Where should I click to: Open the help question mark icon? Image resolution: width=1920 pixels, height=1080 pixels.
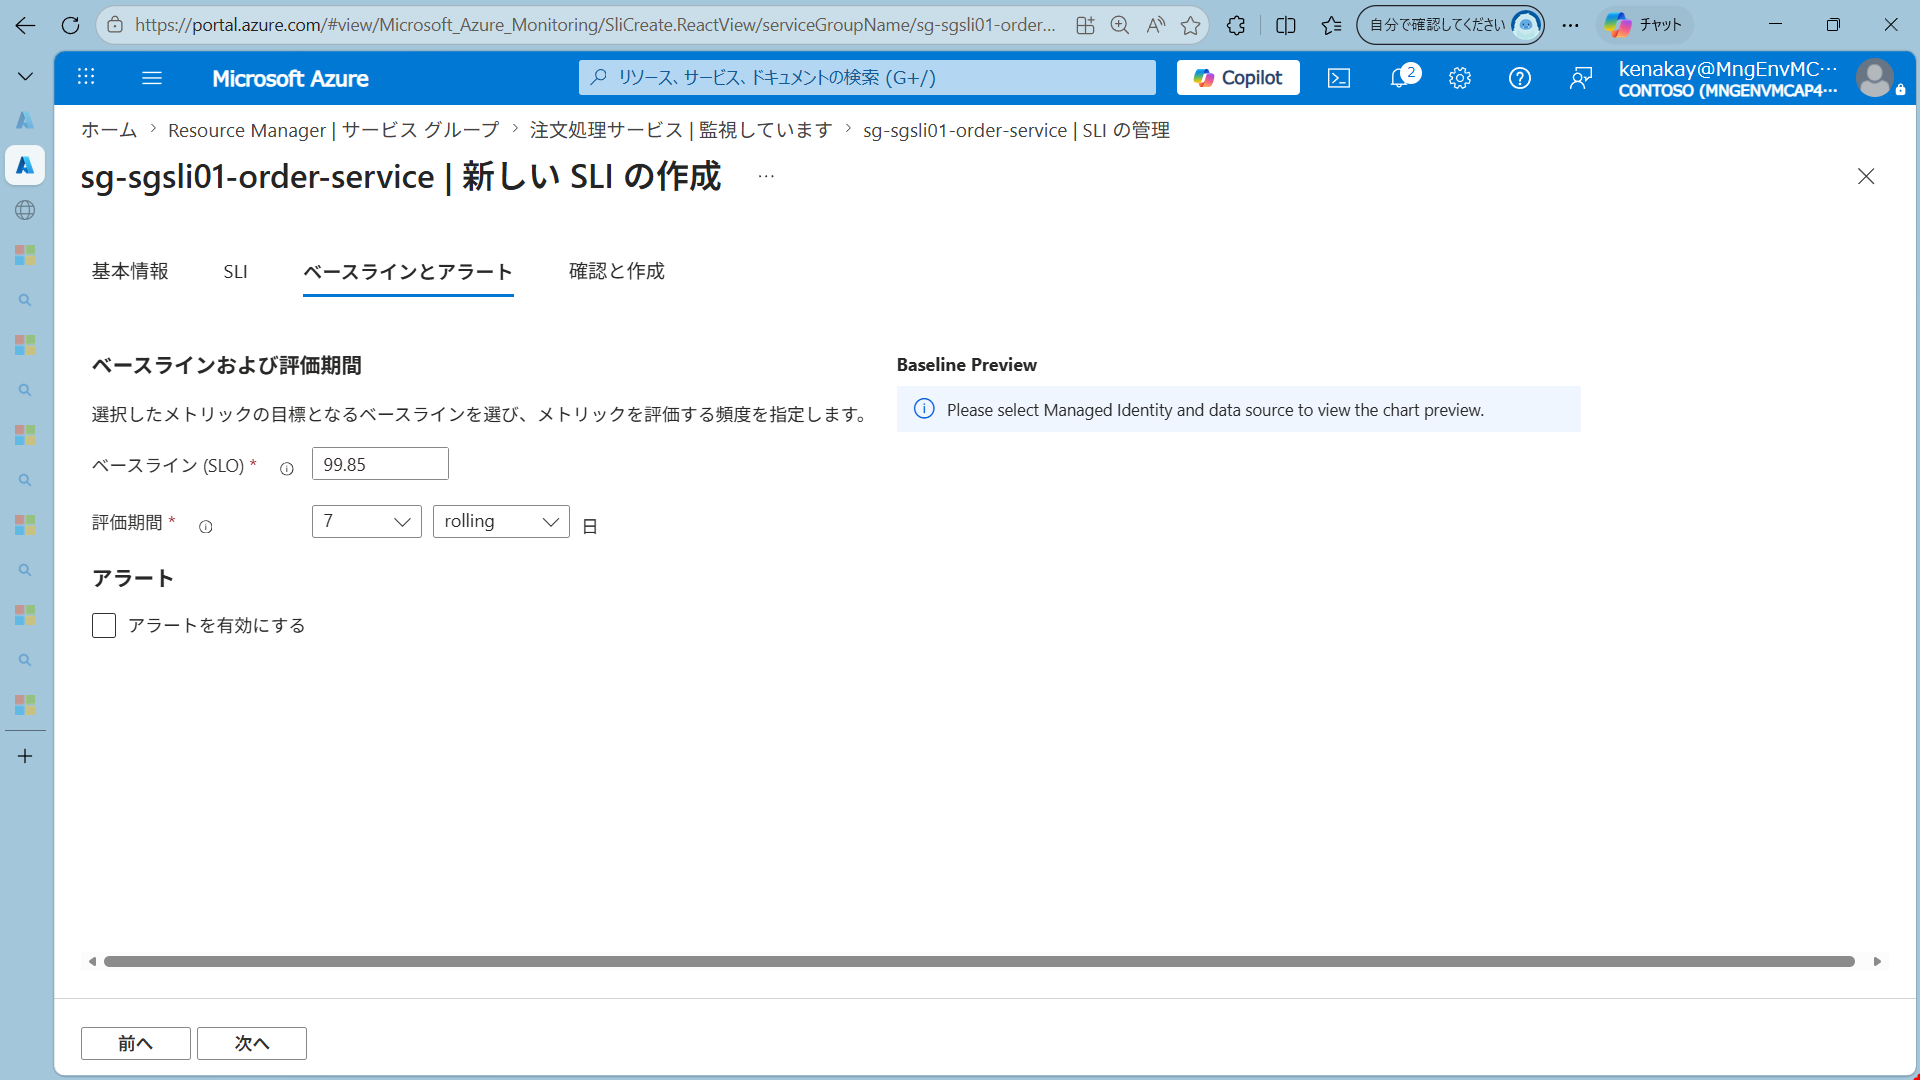1520,78
